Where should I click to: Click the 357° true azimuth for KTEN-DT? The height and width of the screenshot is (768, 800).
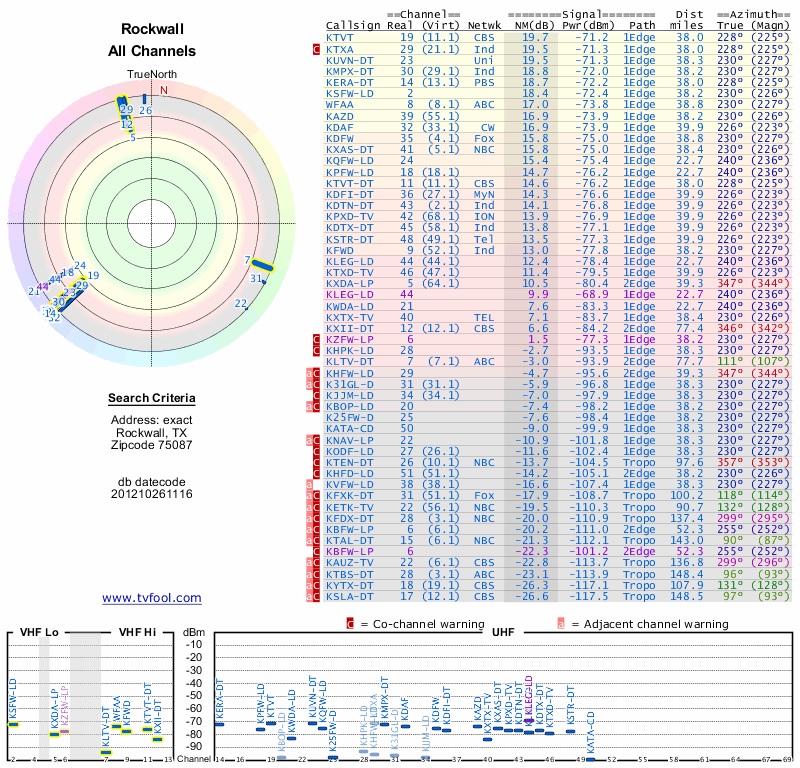click(x=730, y=462)
